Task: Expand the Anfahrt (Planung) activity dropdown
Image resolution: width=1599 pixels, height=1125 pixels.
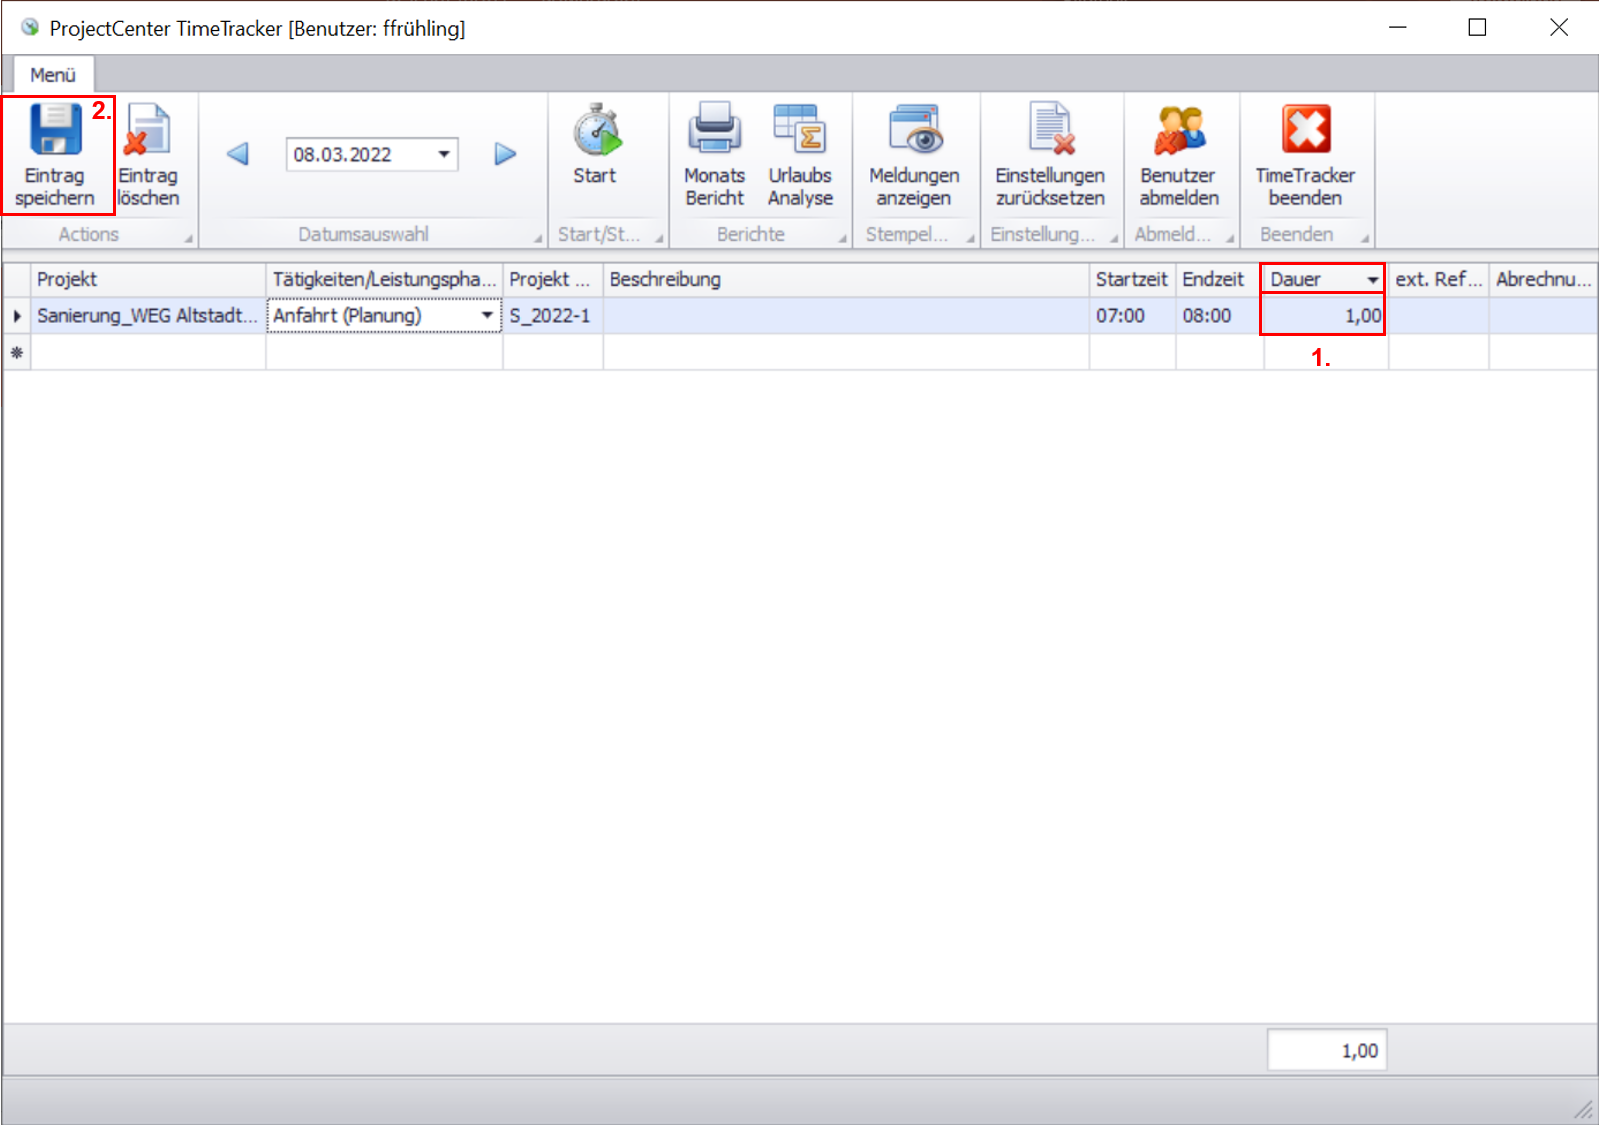Action: [487, 315]
